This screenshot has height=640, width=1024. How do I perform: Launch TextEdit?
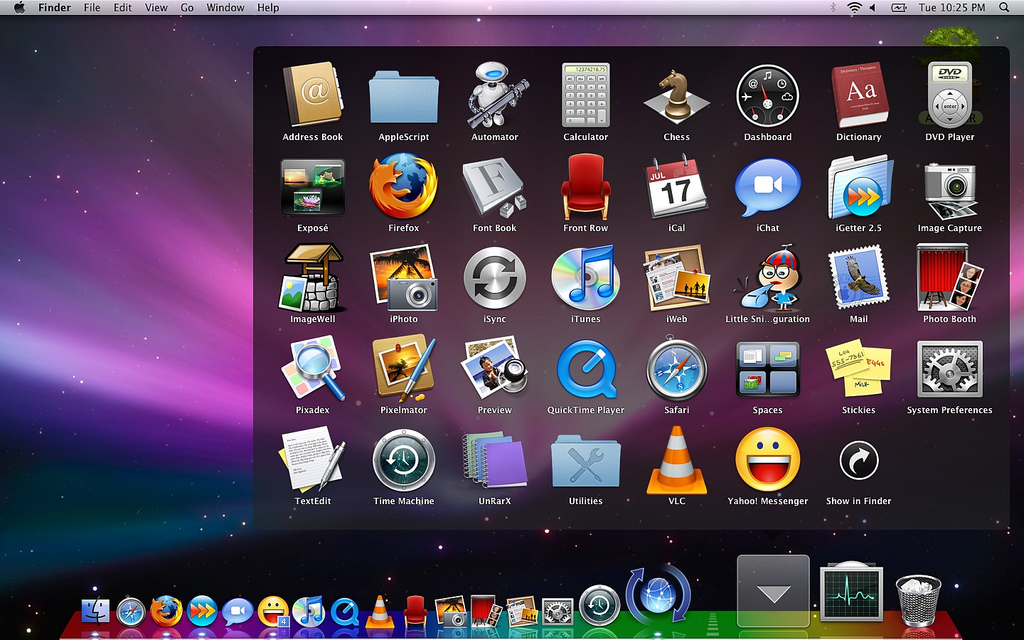312,460
